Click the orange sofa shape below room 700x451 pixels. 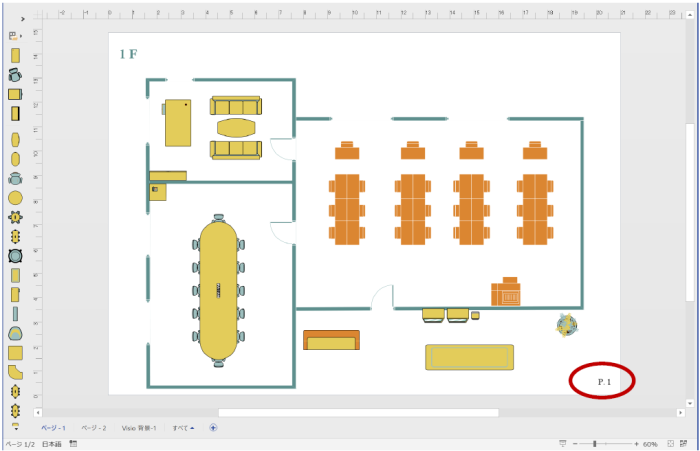331,340
